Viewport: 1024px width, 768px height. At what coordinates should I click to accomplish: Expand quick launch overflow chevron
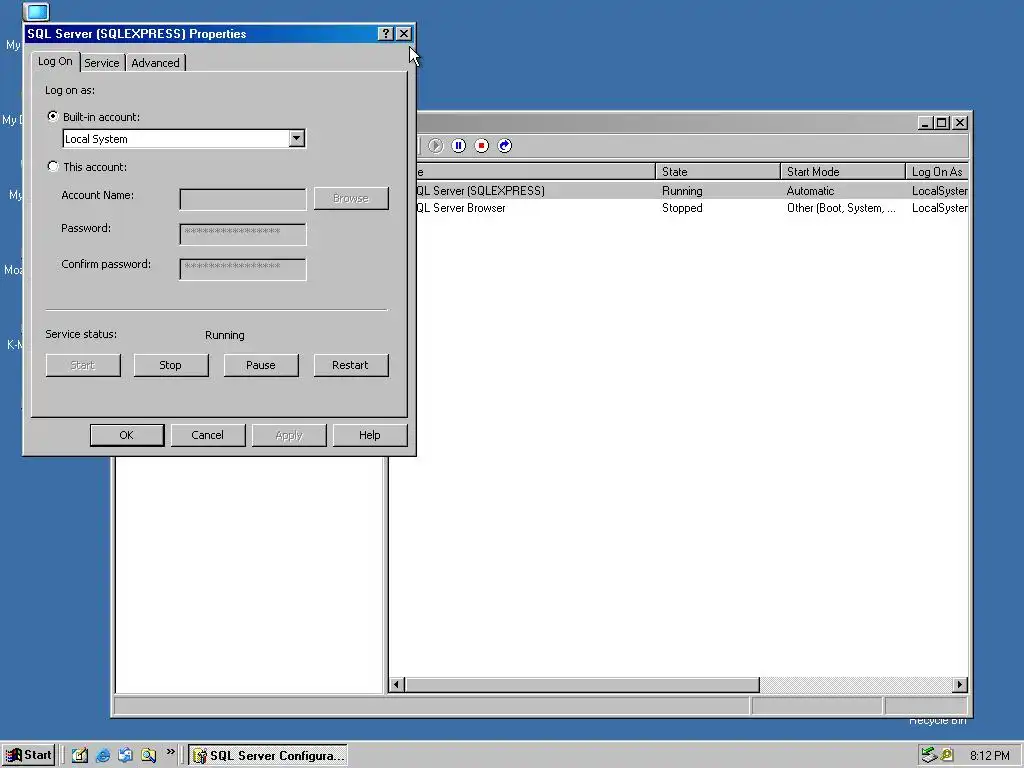[170, 752]
